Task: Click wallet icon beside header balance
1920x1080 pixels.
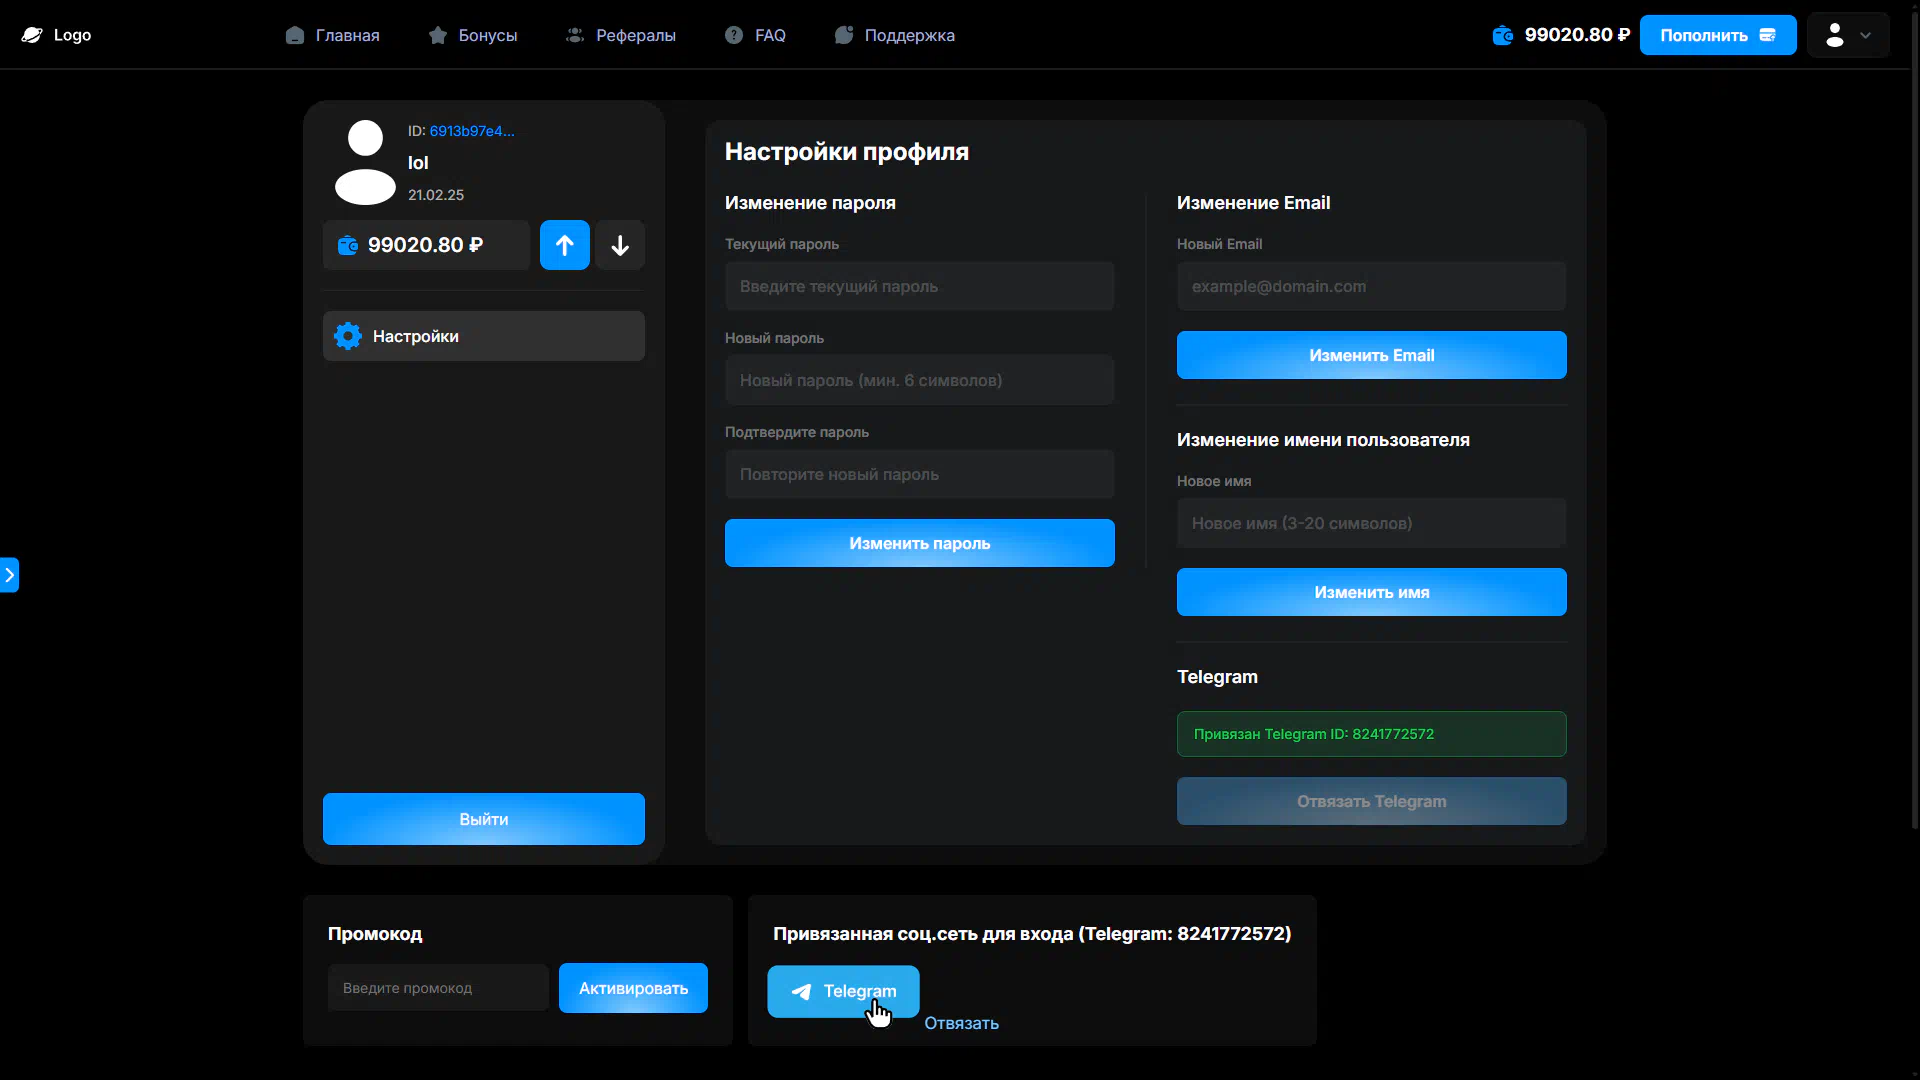Action: tap(1502, 35)
